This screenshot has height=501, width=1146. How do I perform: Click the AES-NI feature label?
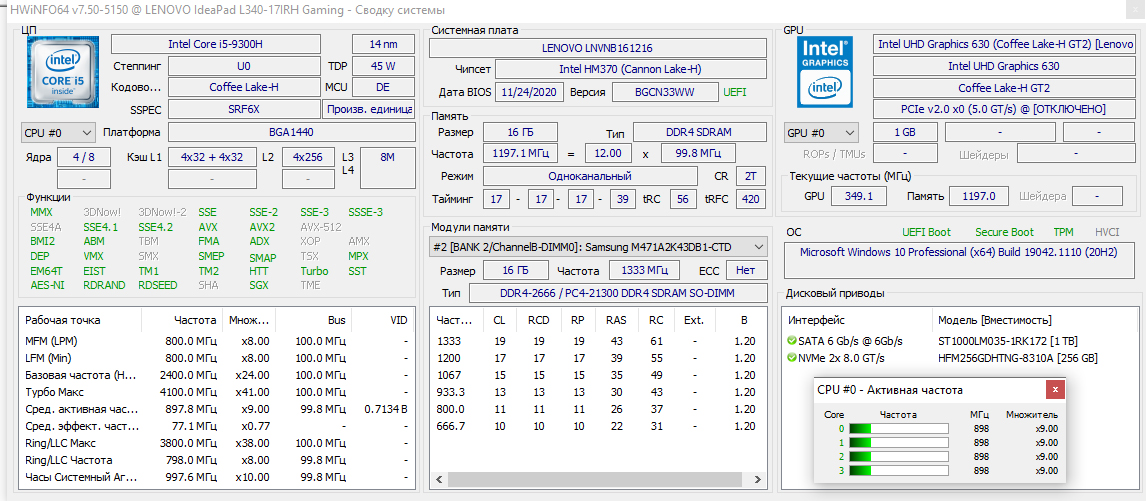point(48,285)
